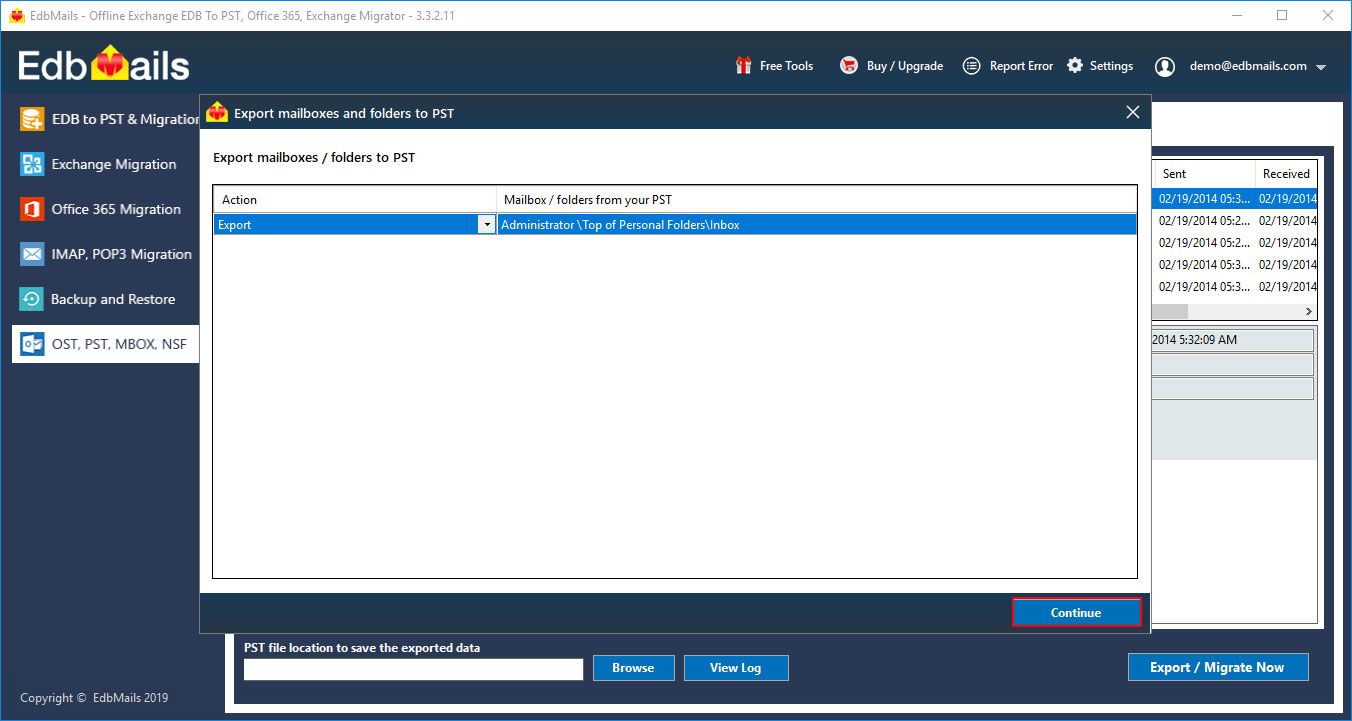Click the Sent column header
This screenshot has width=1352, height=721.
(x=1204, y=174)
